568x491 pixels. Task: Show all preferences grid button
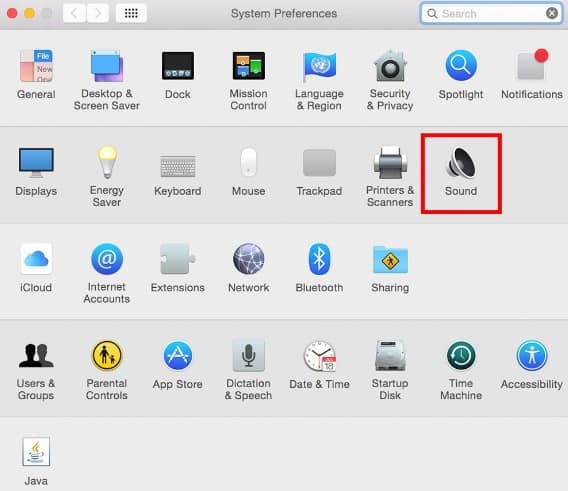[x=131, y=13]
